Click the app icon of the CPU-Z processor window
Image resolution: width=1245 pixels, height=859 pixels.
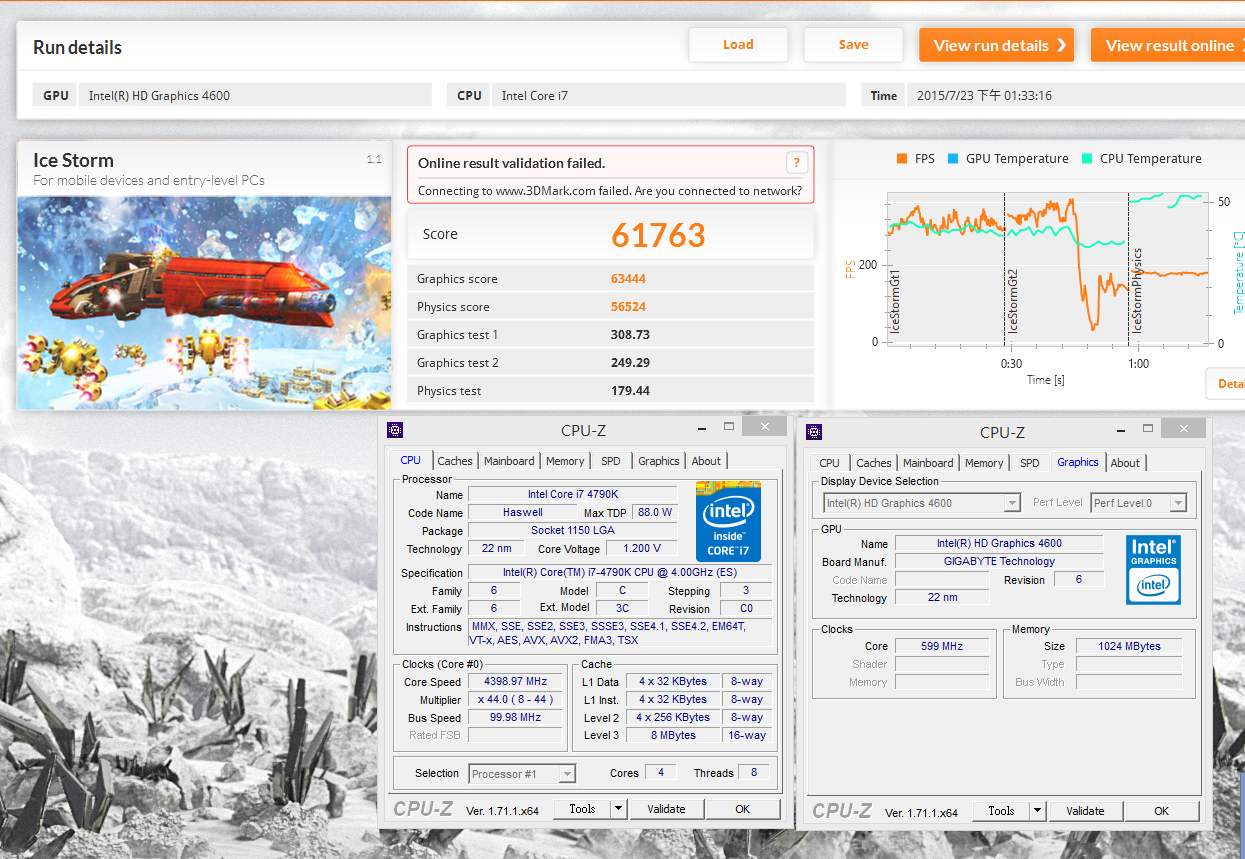point(395,431)
